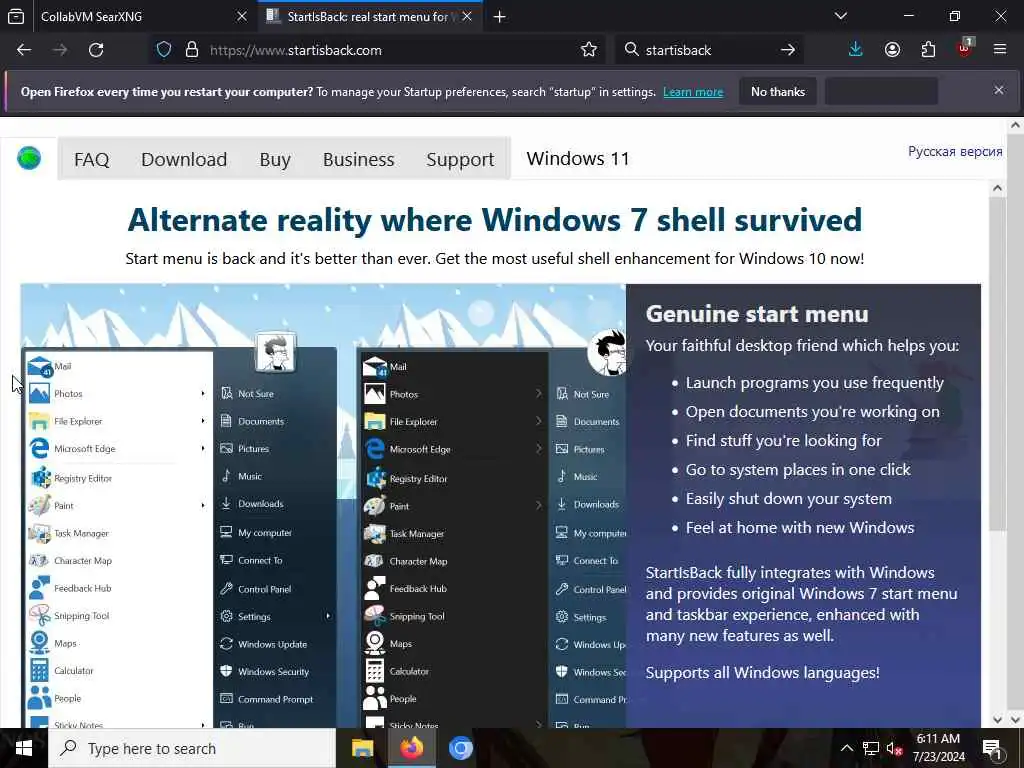The height and width of the screenshot is (768, 1024).
Task: Close the StartIsBack tab
Action: (467, 16)
